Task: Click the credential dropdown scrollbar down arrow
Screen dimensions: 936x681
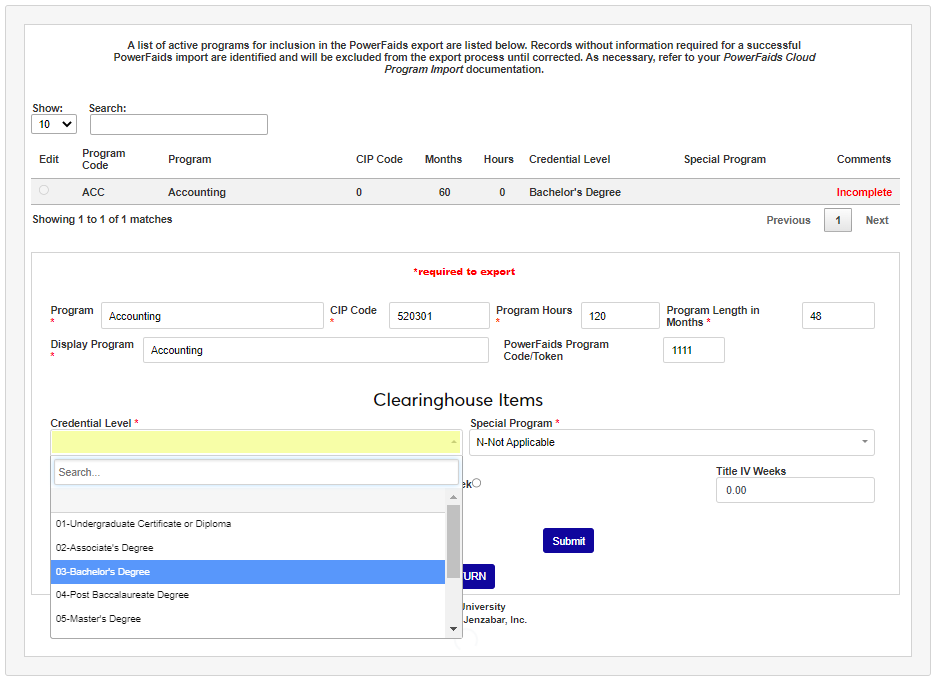Action: click(454, 629)
